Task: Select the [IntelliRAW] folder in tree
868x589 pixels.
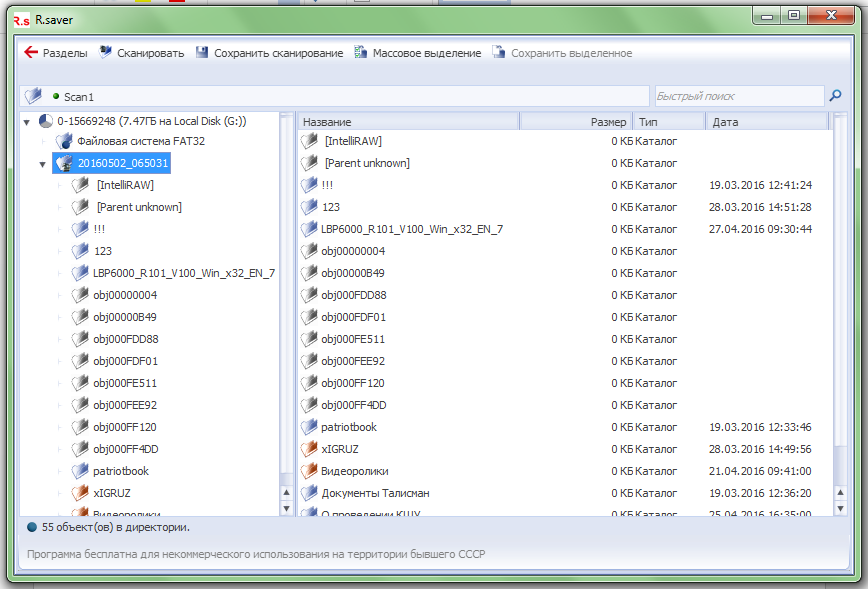Action: click(x=125, y=185)
